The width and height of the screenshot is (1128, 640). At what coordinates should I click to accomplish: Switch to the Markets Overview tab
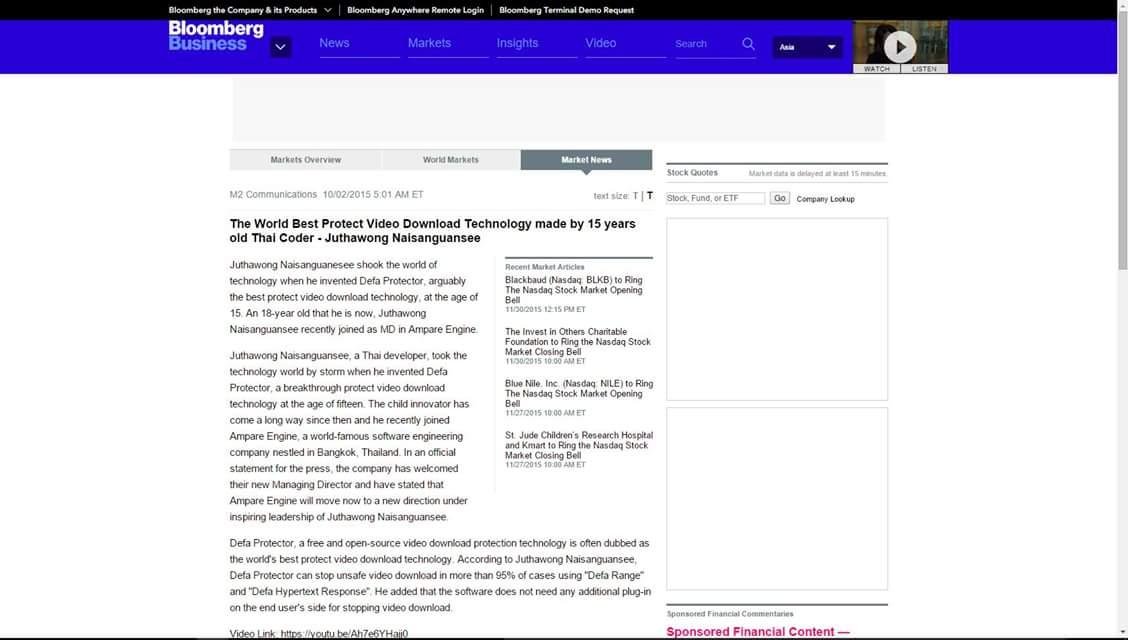coord(305,160)
